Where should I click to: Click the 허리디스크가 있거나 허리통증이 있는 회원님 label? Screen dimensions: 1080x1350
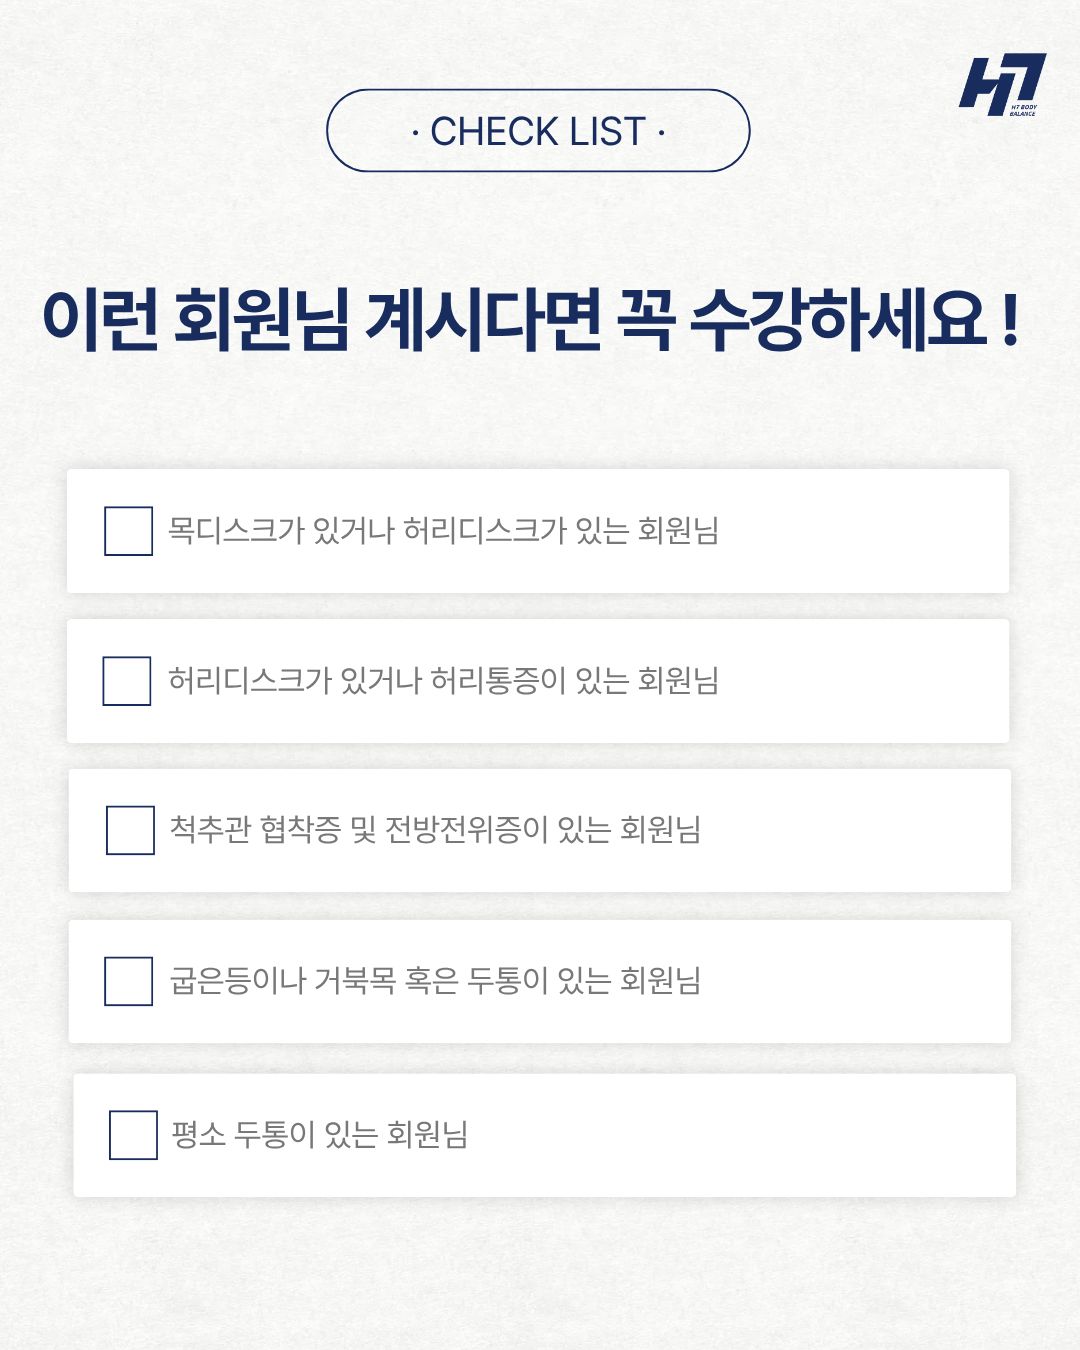443,681
